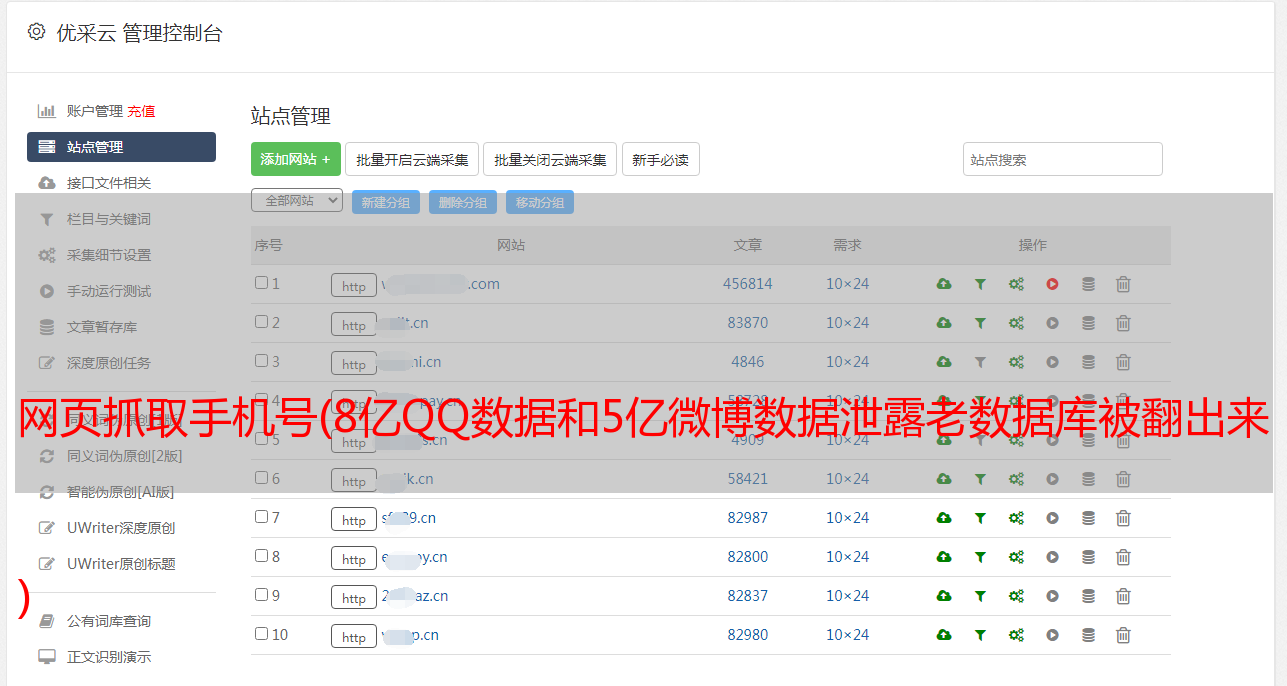Tick the checkbox for site row 2
1287x686 pixels.
(261, 322)
